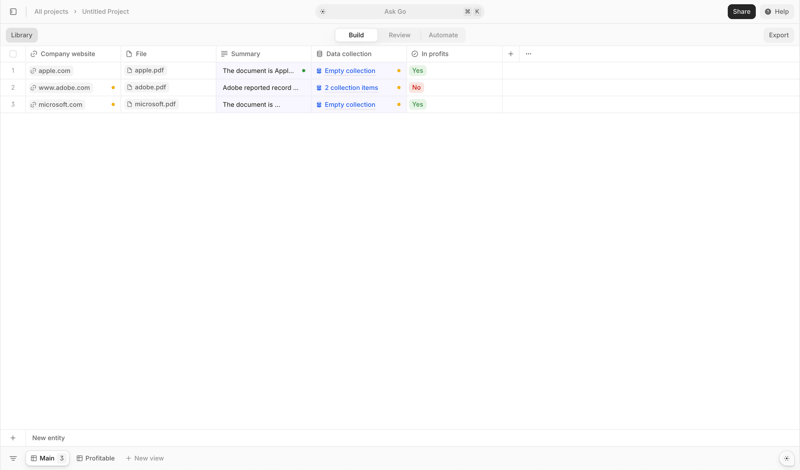
Task: Create a New view
Action: (145, 458)
